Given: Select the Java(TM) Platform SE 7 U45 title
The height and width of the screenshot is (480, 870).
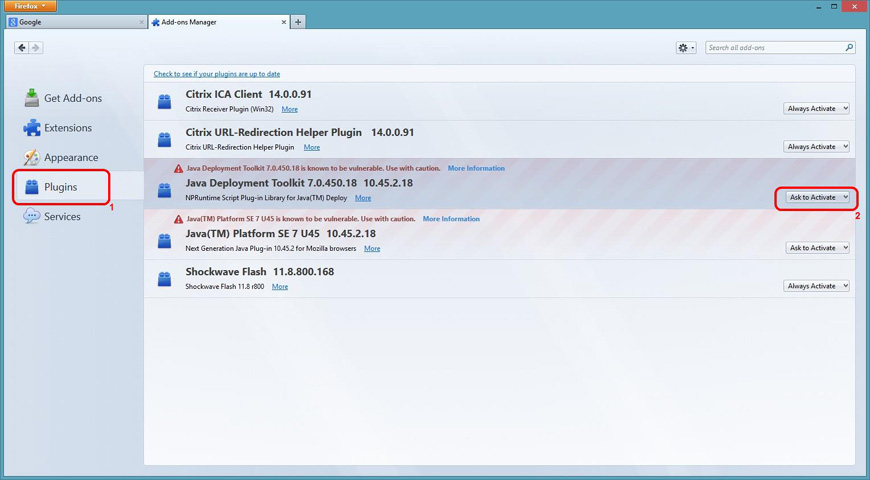Looking at the screenshot, I should (x=280, y=234).
